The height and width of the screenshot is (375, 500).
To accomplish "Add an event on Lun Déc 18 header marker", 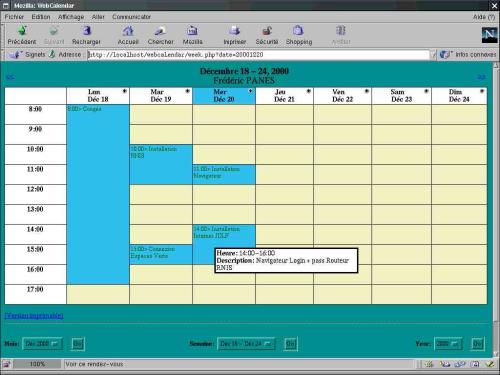I will coord(125,91).
